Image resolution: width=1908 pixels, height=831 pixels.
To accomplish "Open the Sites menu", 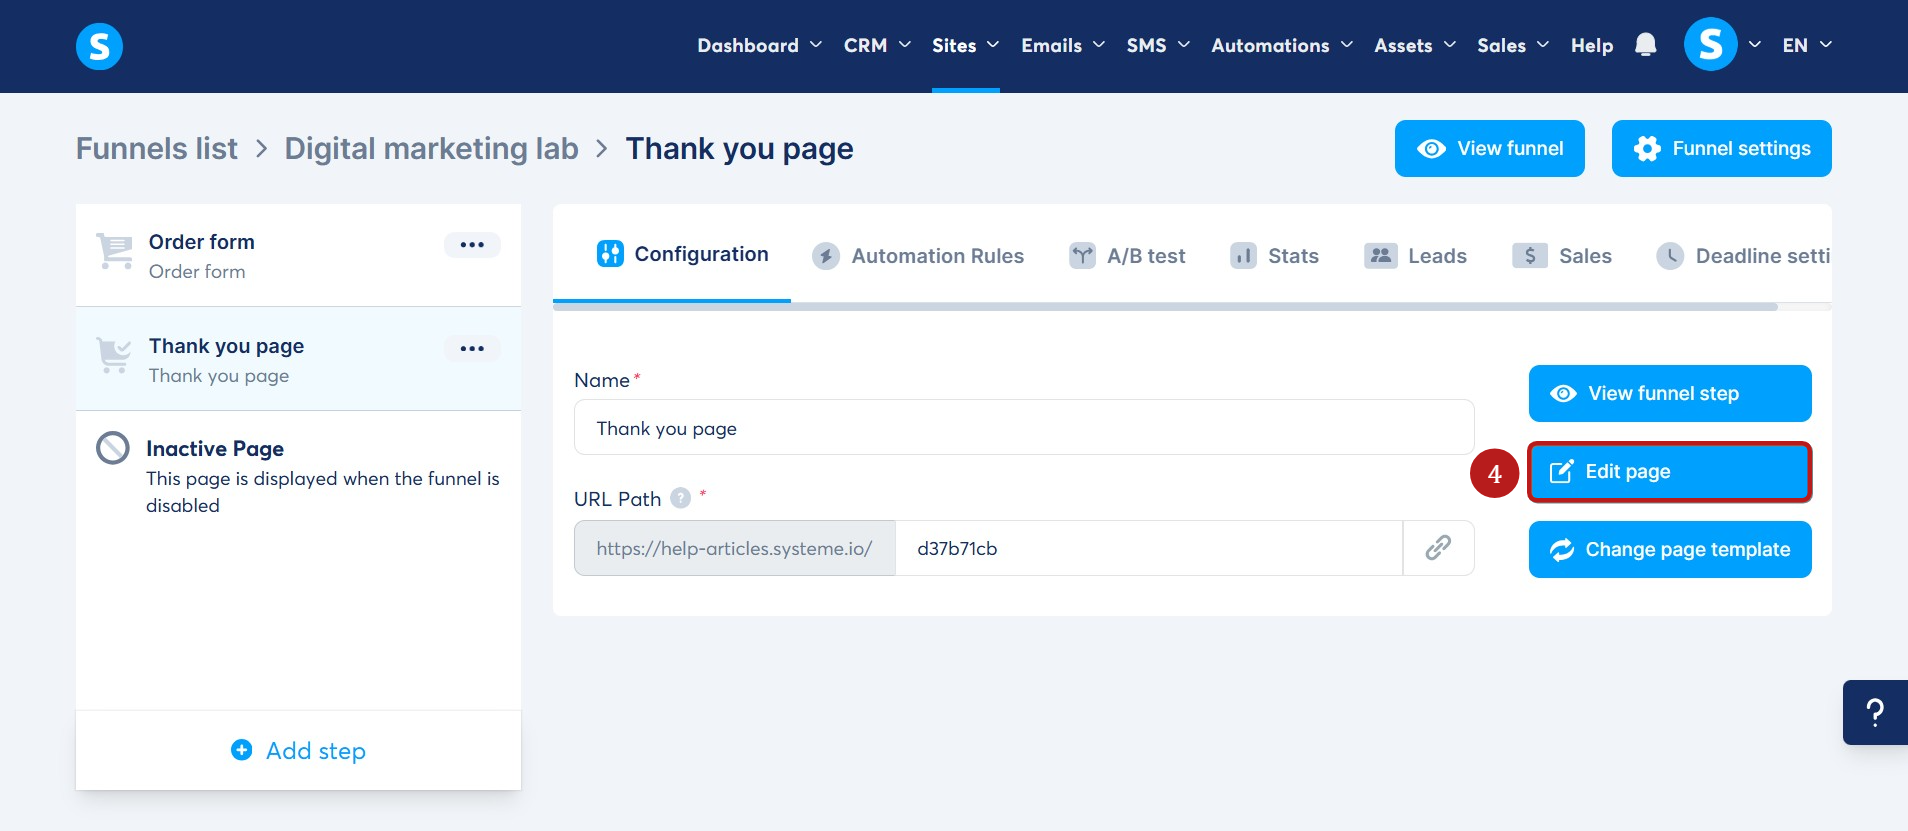I will 966,45.
